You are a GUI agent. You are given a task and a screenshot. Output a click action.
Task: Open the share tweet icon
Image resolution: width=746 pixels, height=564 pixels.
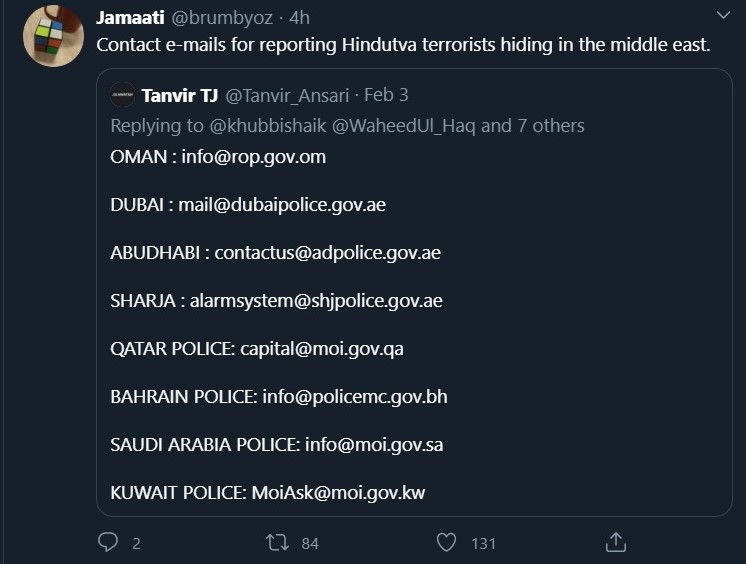(x=617, y=542)
